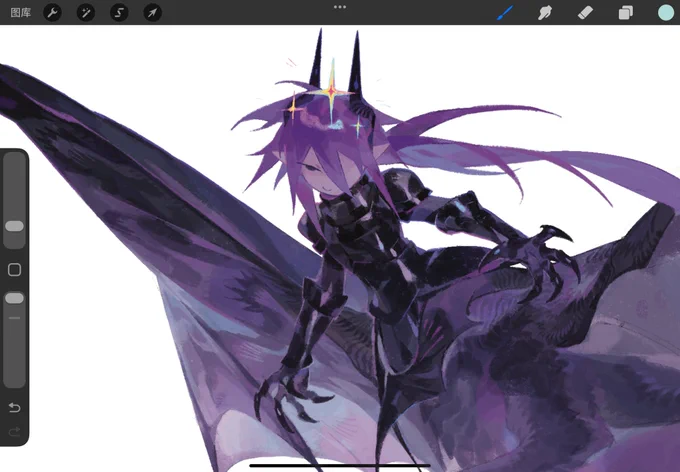
Task: Open the active color circle picker
Action: (666, 13)
